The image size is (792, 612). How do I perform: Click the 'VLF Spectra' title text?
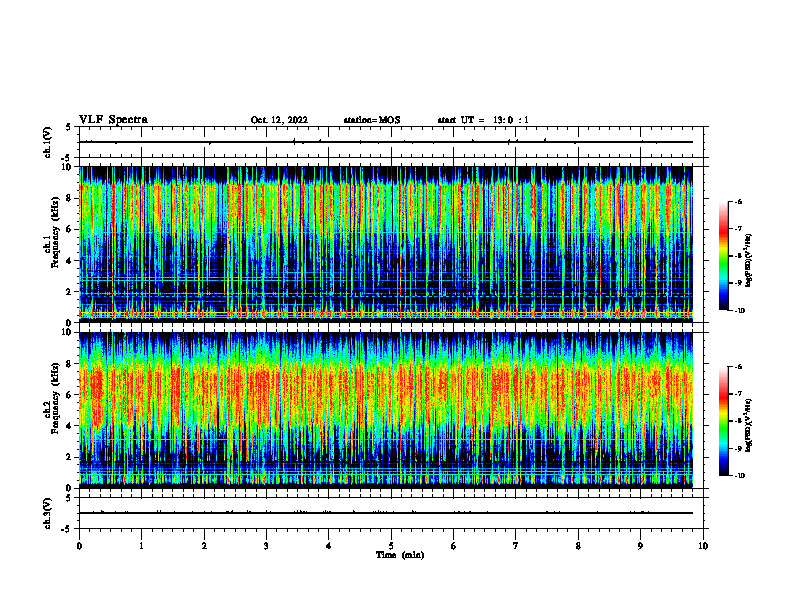point(113,120)
